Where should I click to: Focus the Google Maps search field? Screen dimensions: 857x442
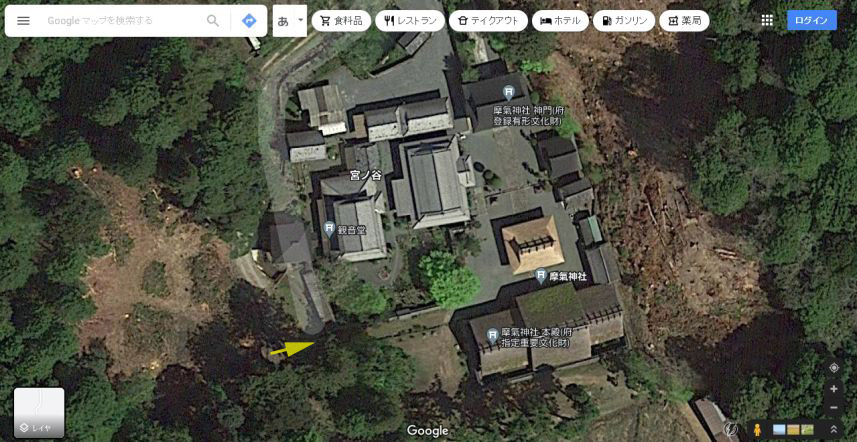pyautogui.click(x=123, y=21)
